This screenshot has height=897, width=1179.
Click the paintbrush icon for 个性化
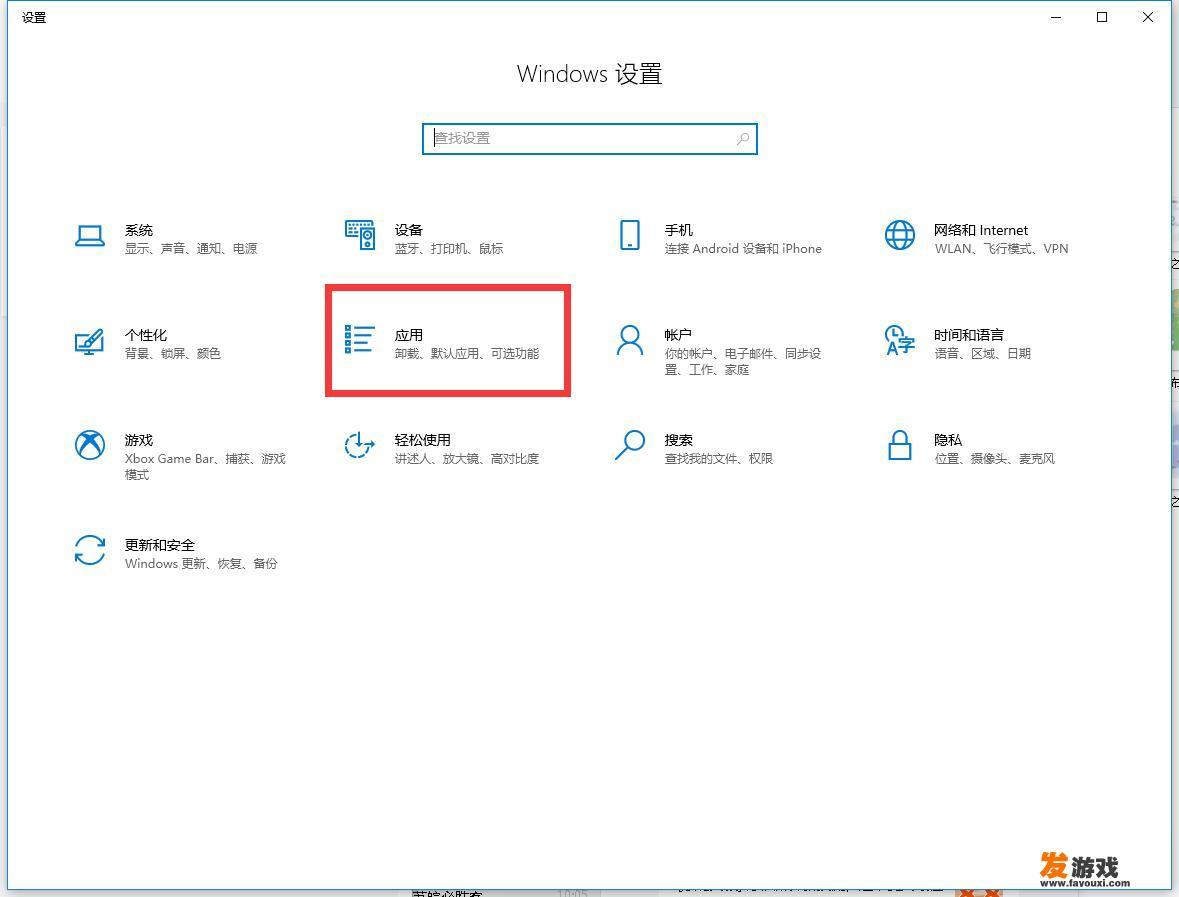89,342
